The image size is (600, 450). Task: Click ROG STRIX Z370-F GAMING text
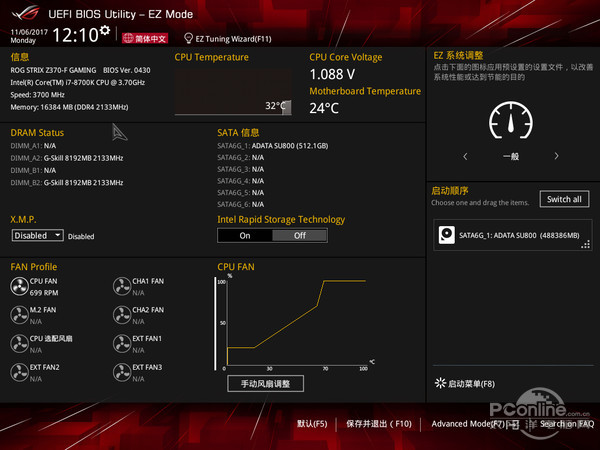(53, 70)
